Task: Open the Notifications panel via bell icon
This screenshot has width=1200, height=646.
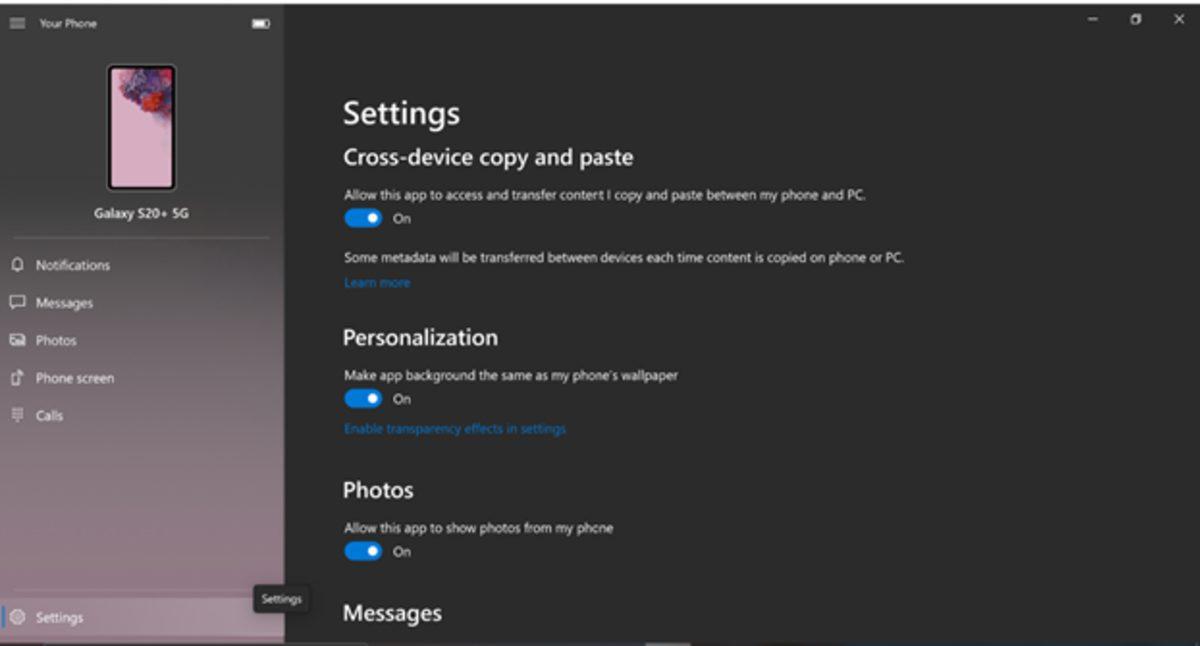Action: tap(16, 265)
